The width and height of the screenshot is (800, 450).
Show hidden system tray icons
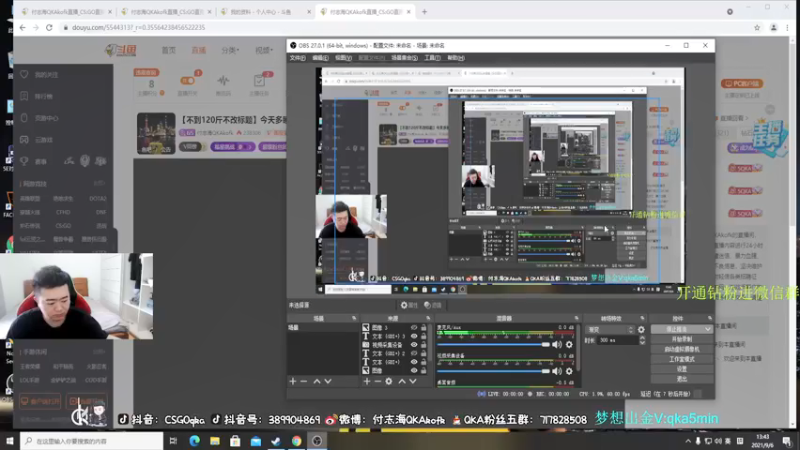pyautogui.click(x=688, y=441)
